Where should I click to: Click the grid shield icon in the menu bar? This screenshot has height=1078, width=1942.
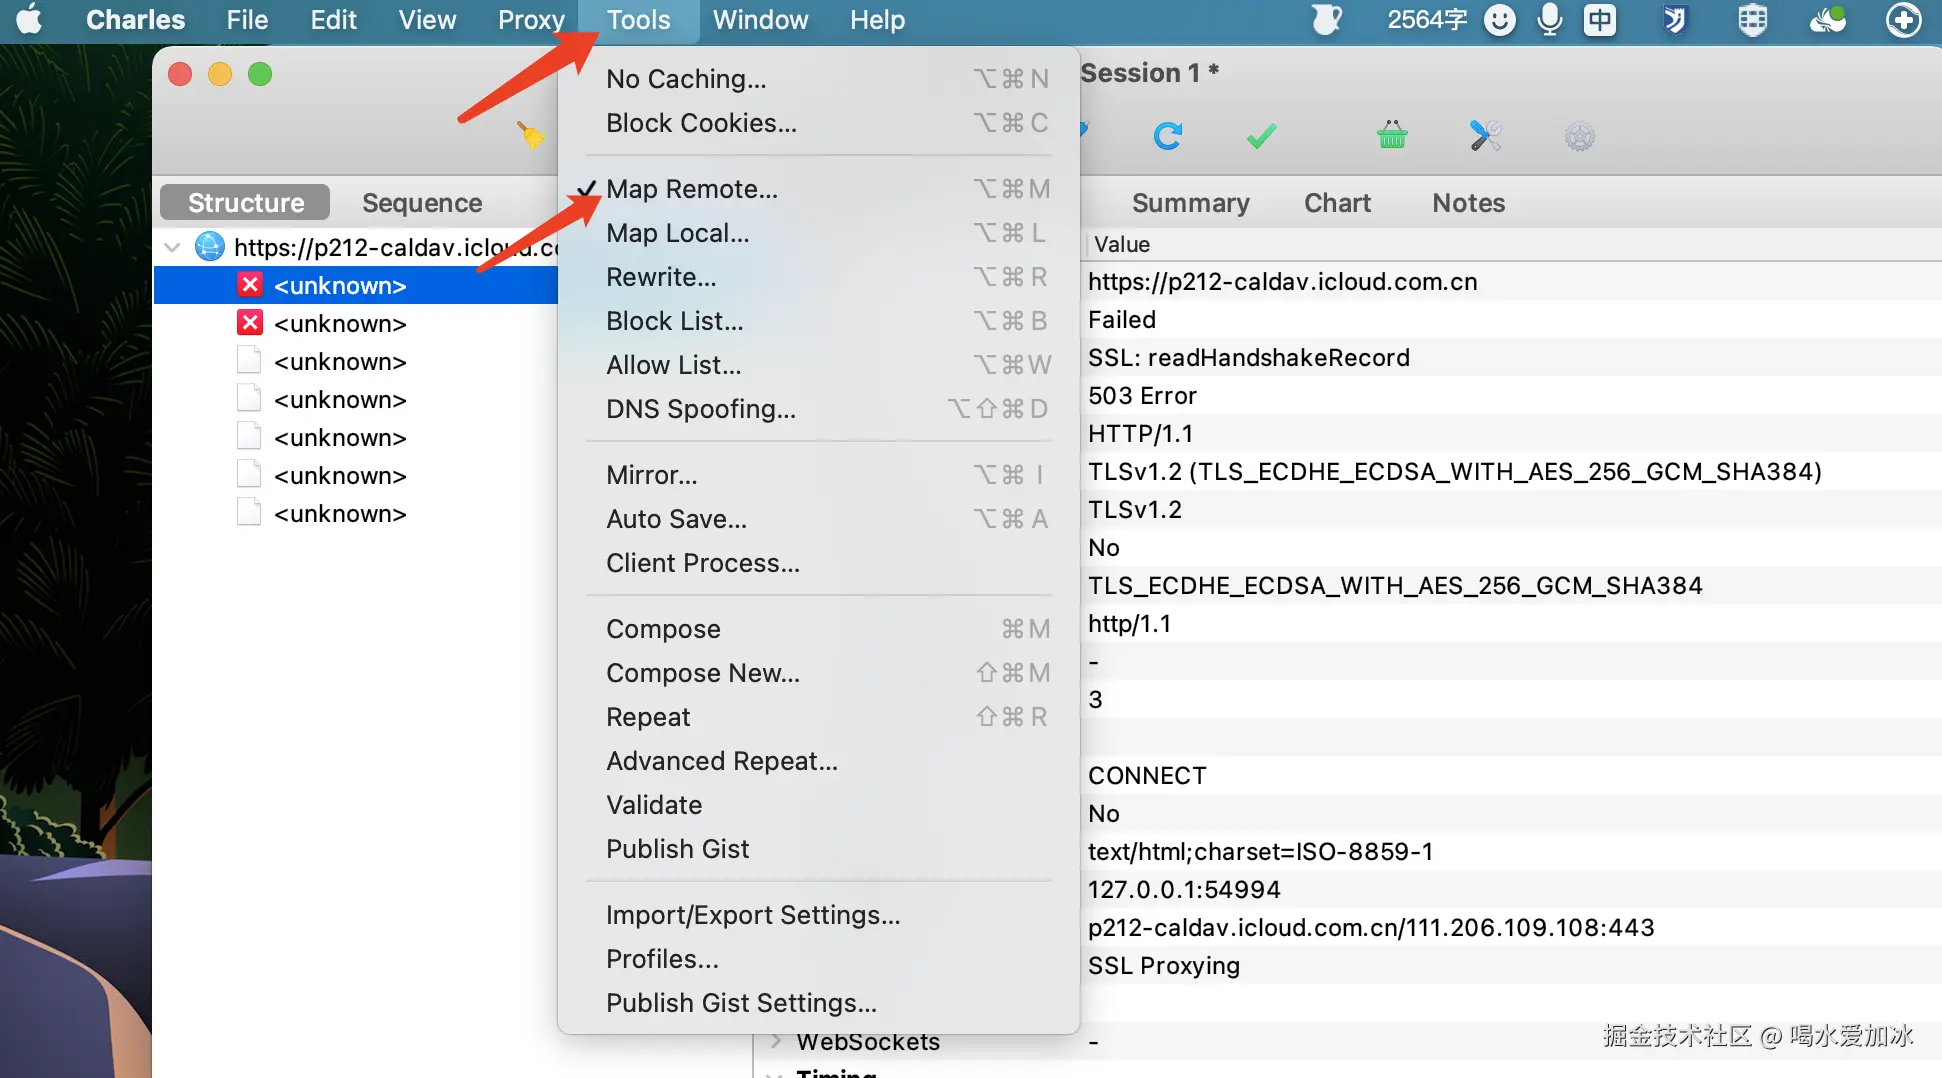(x=1752, y=19)
